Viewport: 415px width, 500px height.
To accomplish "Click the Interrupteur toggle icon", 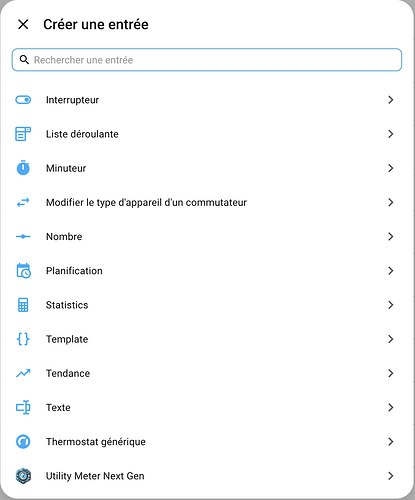I will (23, 100).
